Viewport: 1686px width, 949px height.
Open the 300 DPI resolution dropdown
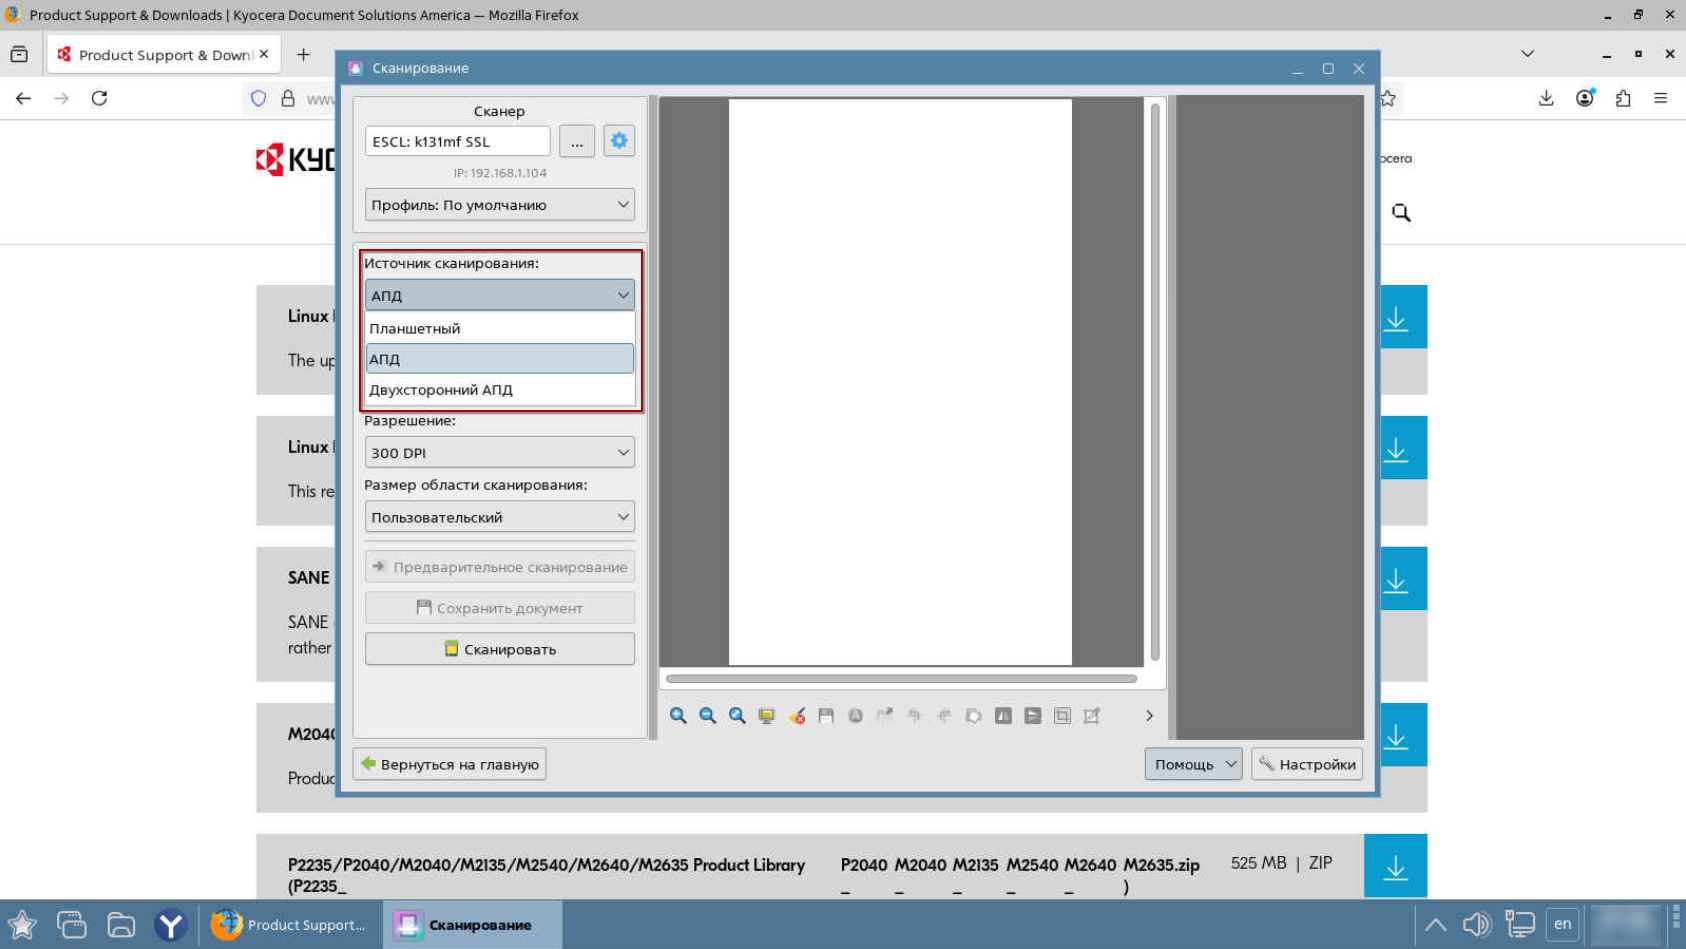click(499, 453)
